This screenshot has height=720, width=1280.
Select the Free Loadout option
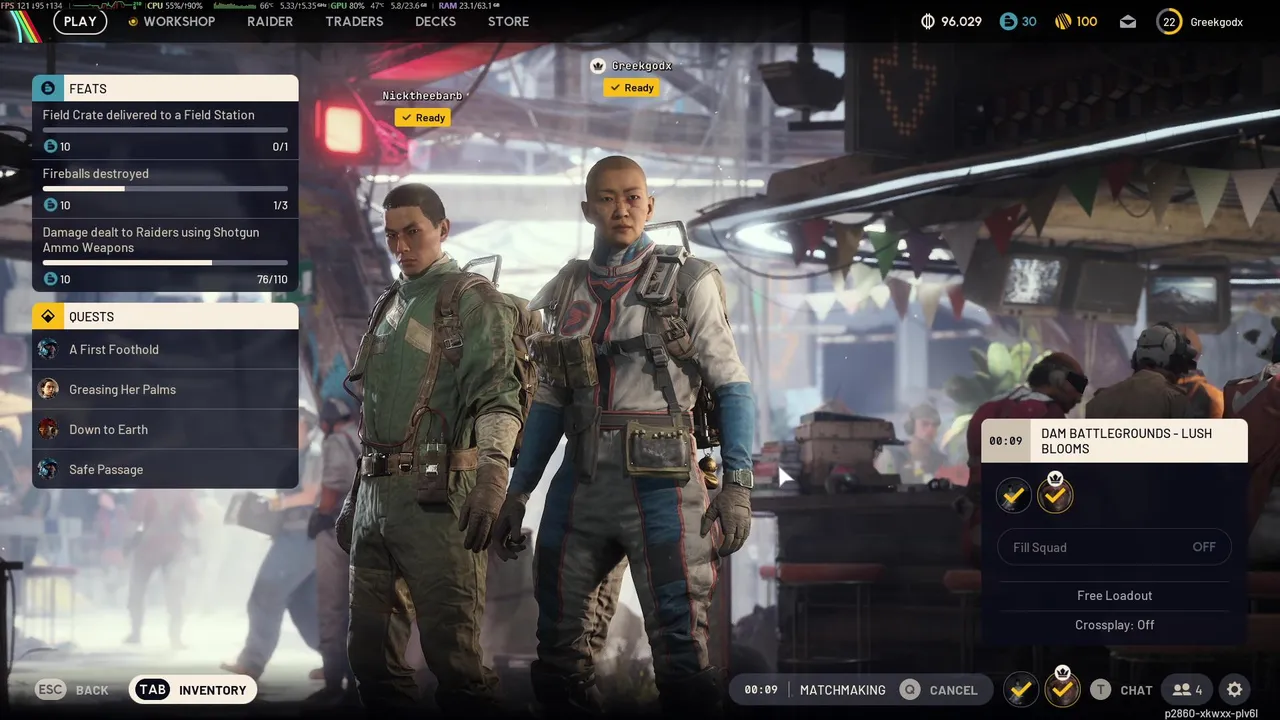tap(1114, 595)
